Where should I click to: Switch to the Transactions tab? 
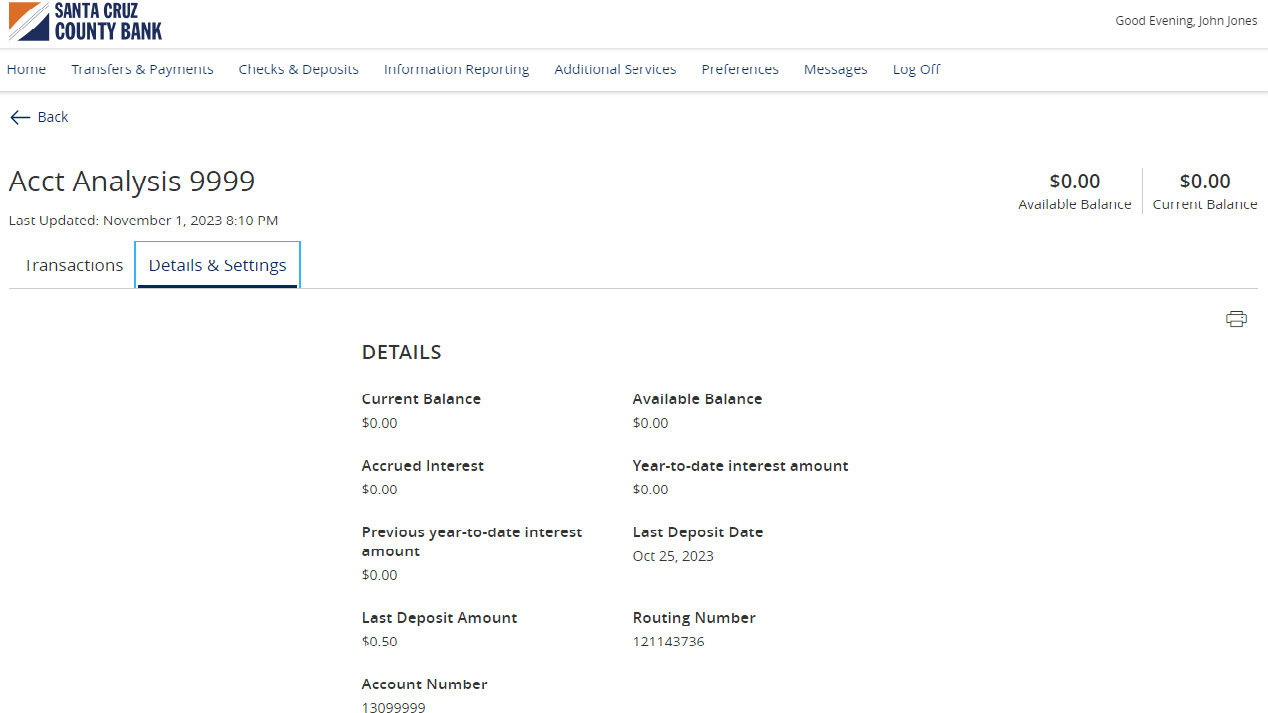[x=74, y=264]
